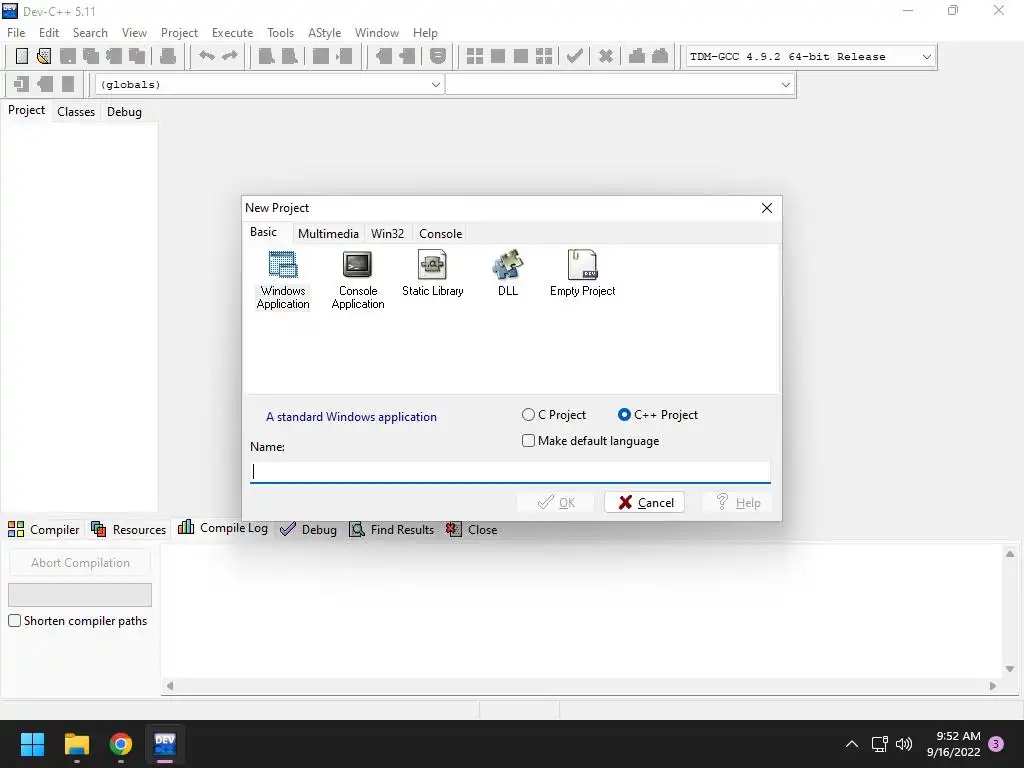Click the Rebuild All toolbar icon
The height and width of the screenshot is (768, 1024).
[544, 56]
